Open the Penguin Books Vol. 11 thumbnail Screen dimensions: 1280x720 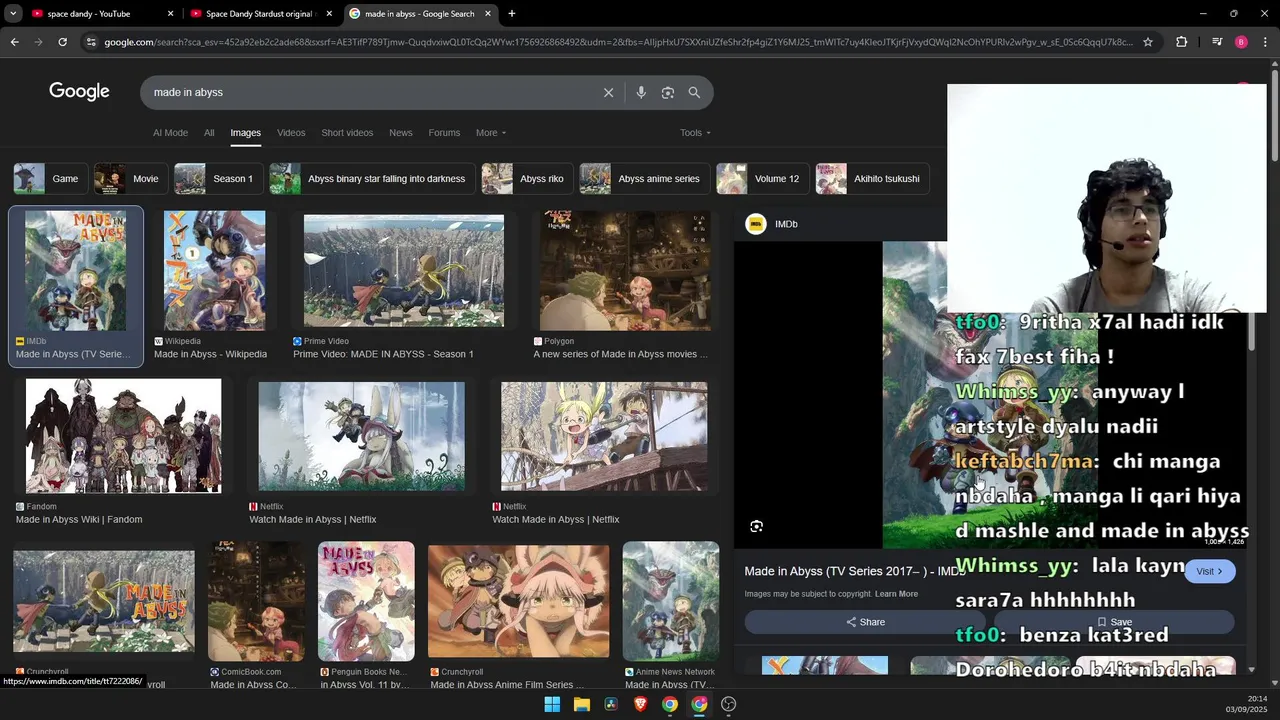(366, 601)
